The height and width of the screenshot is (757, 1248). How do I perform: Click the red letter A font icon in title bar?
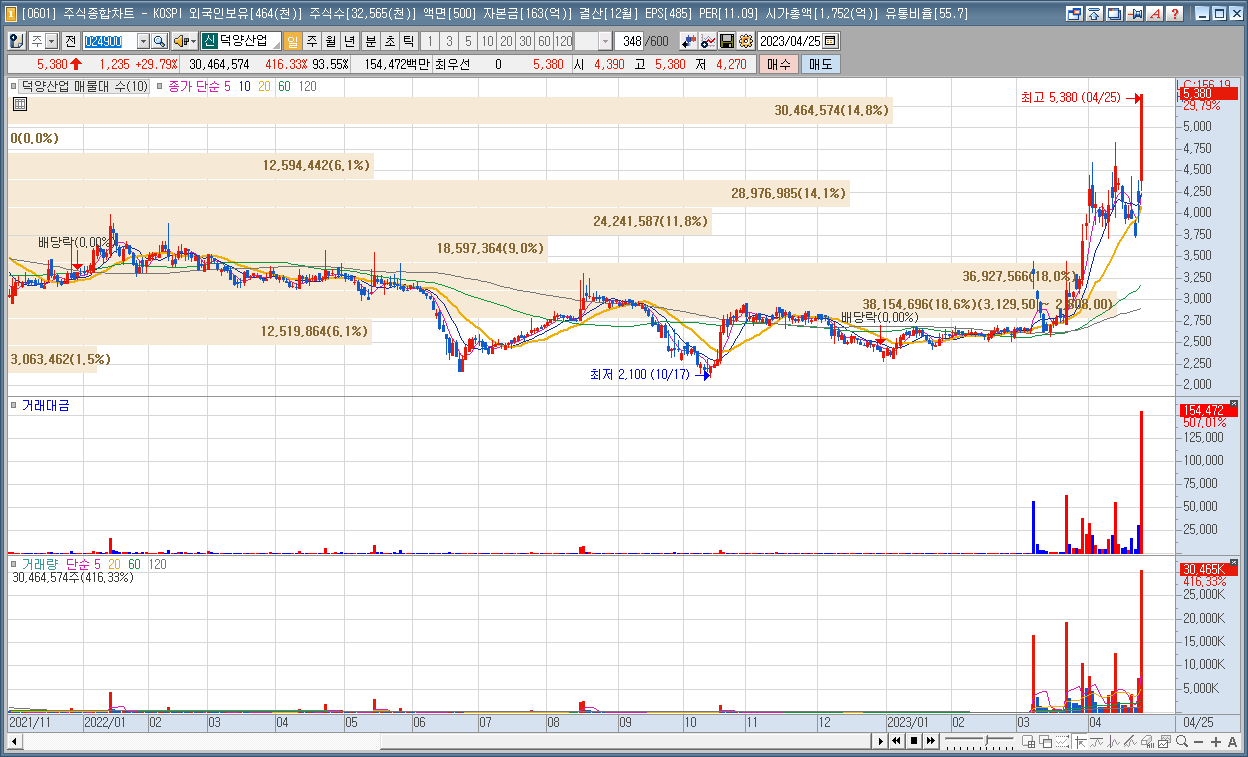coord(1155,14)
